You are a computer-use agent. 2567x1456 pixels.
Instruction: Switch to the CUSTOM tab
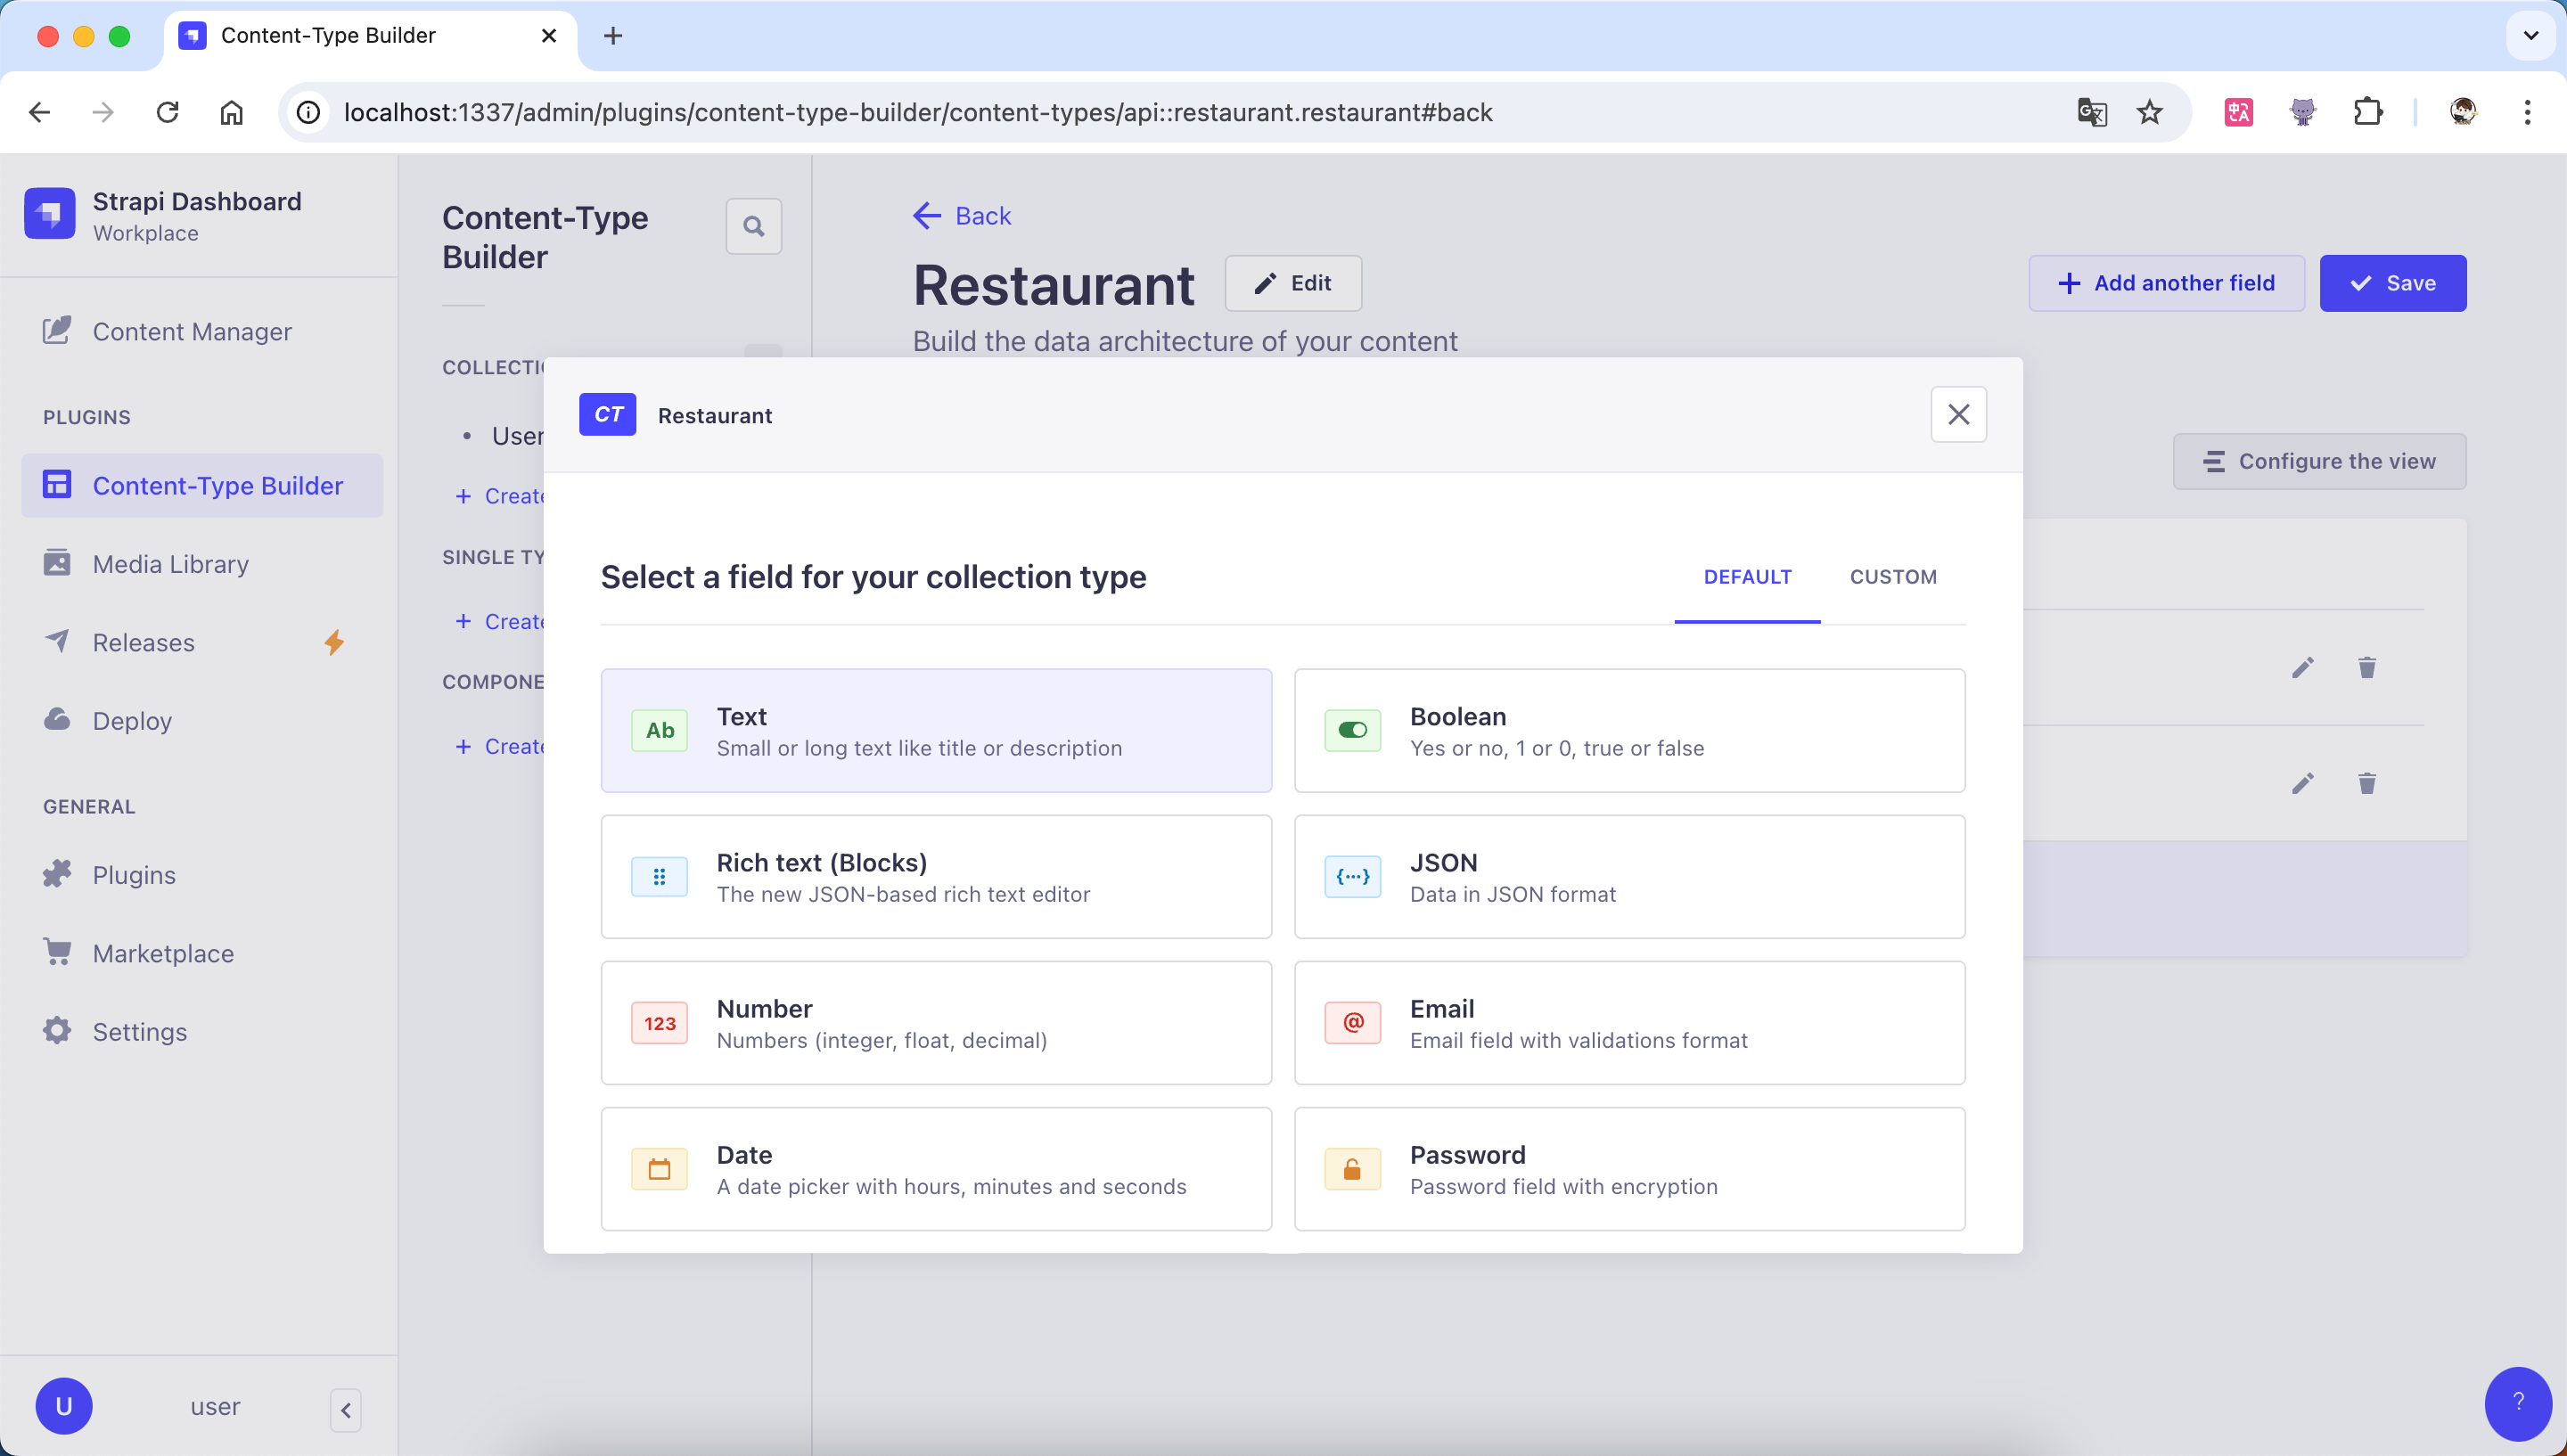1892,577
